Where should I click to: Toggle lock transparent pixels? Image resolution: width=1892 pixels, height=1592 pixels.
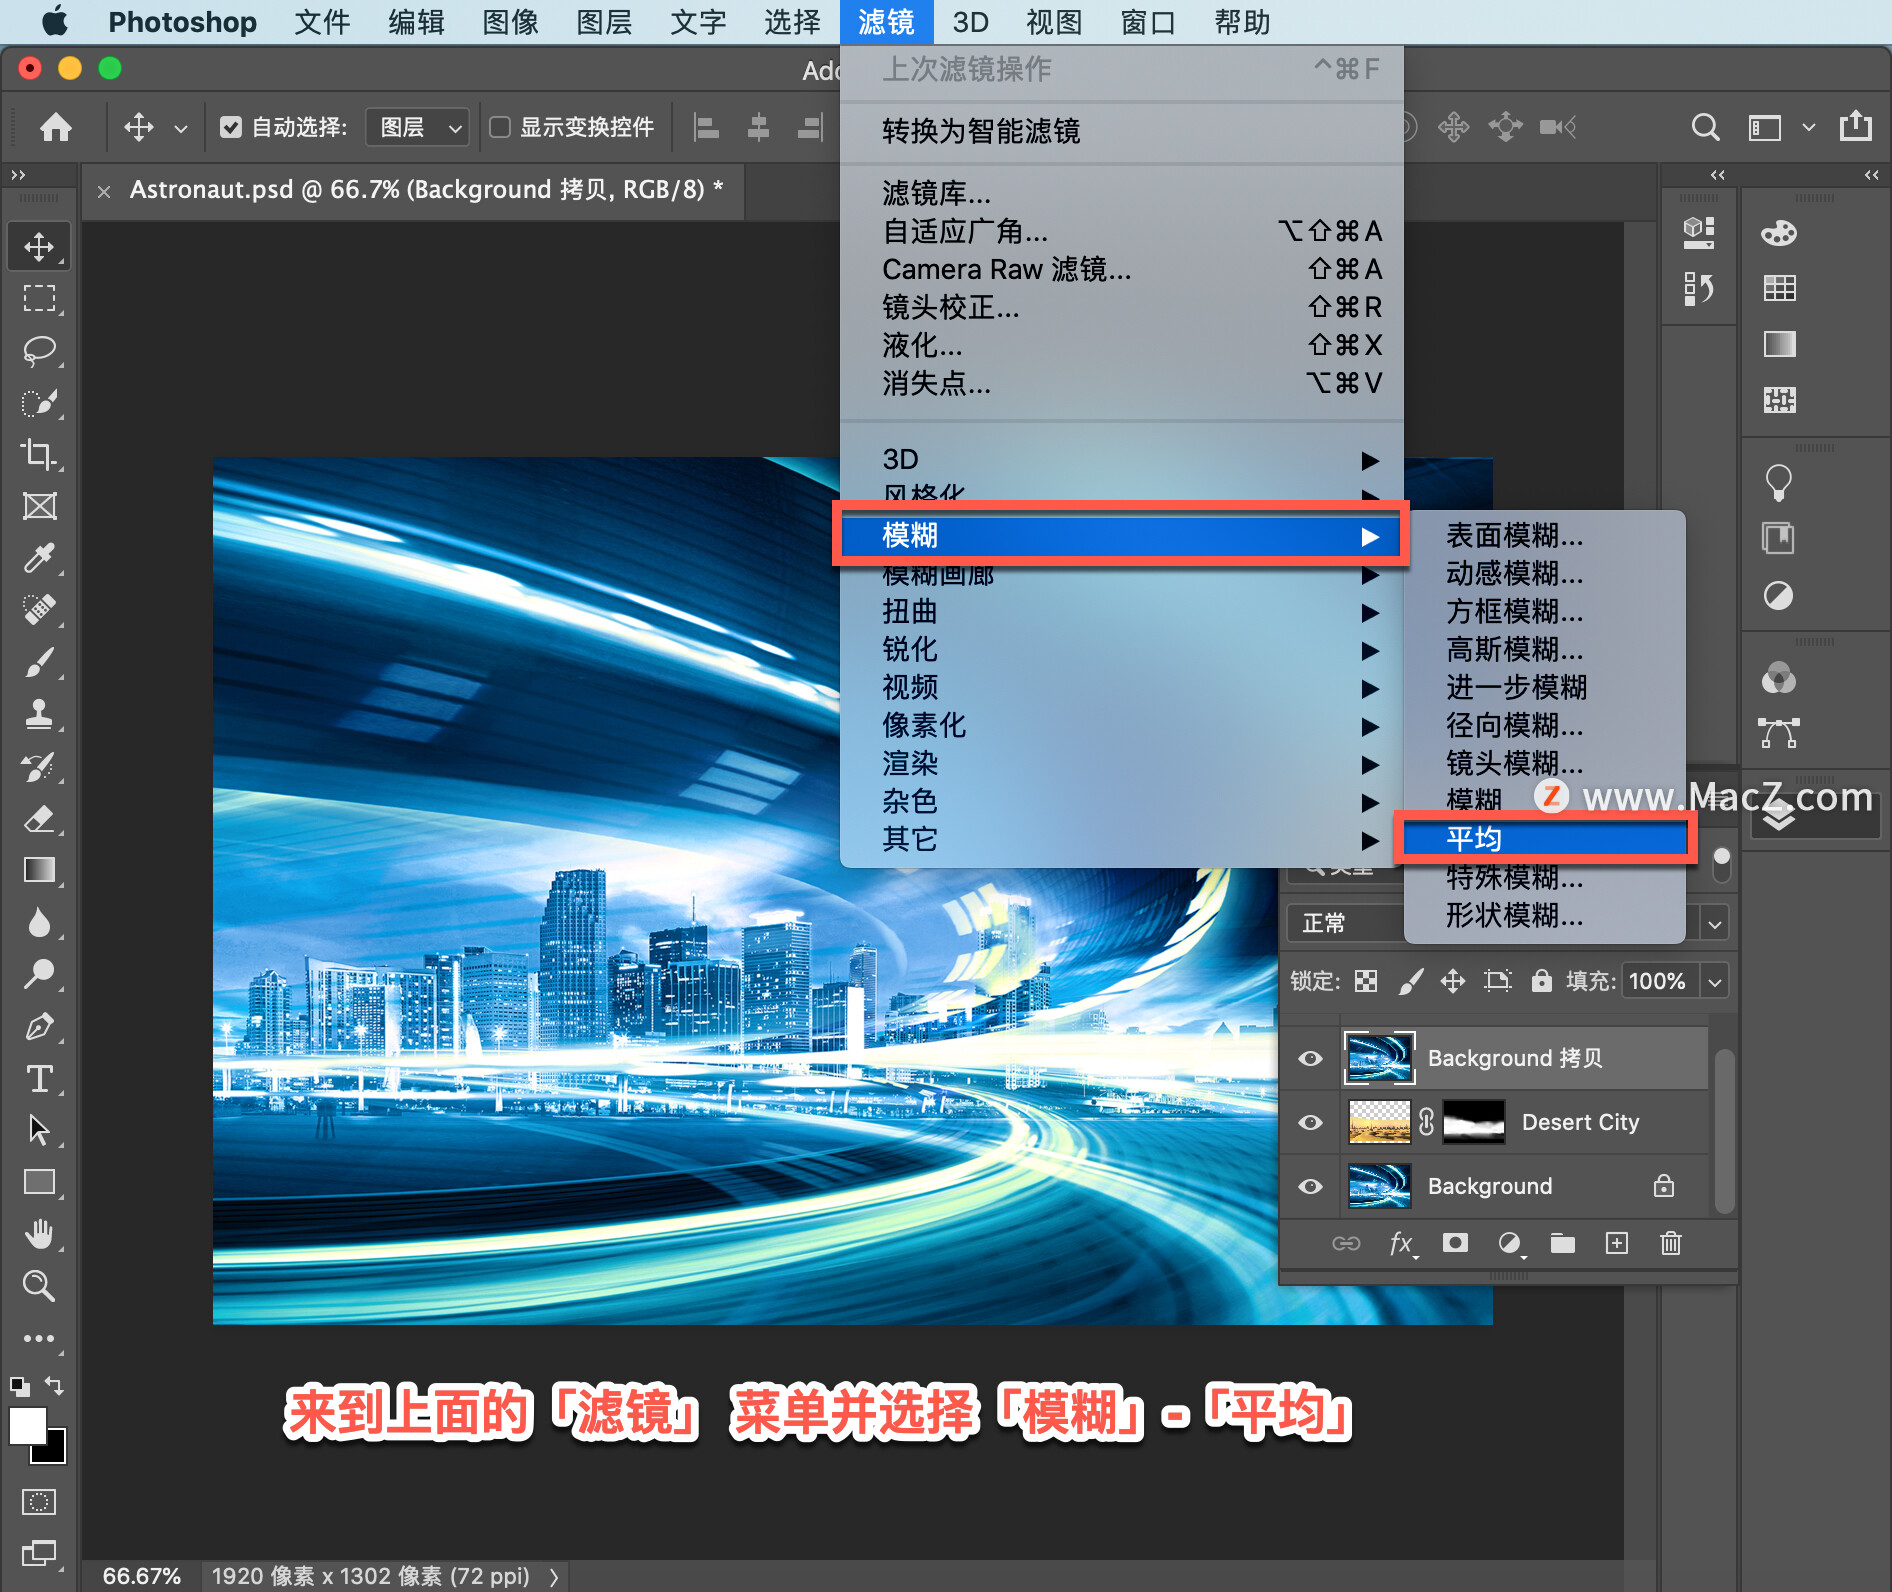pyautogui.click(x=1366, y=981)
